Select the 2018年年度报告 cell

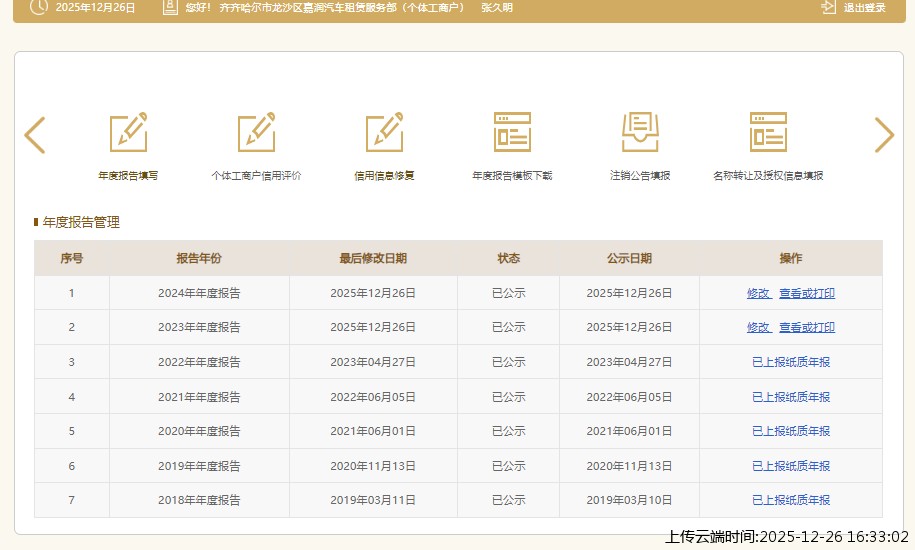tap(199, 500)
